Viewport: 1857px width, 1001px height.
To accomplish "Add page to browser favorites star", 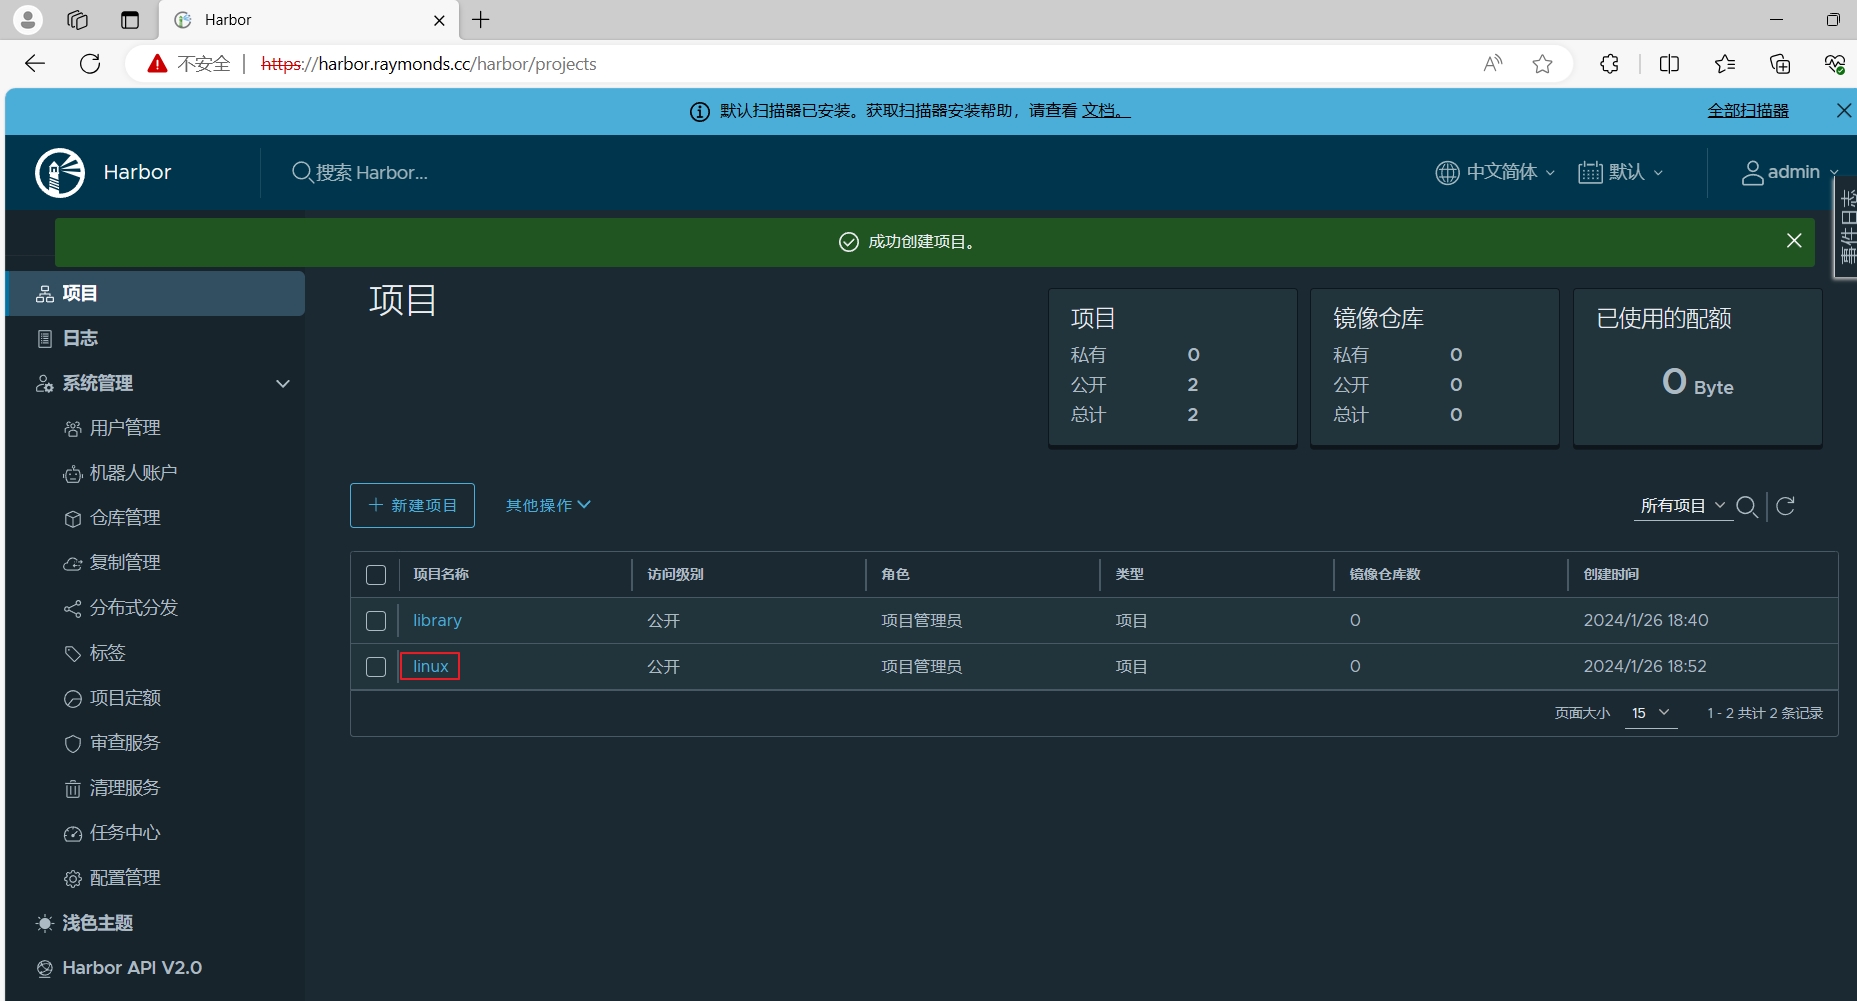I will pos(1542,64).
